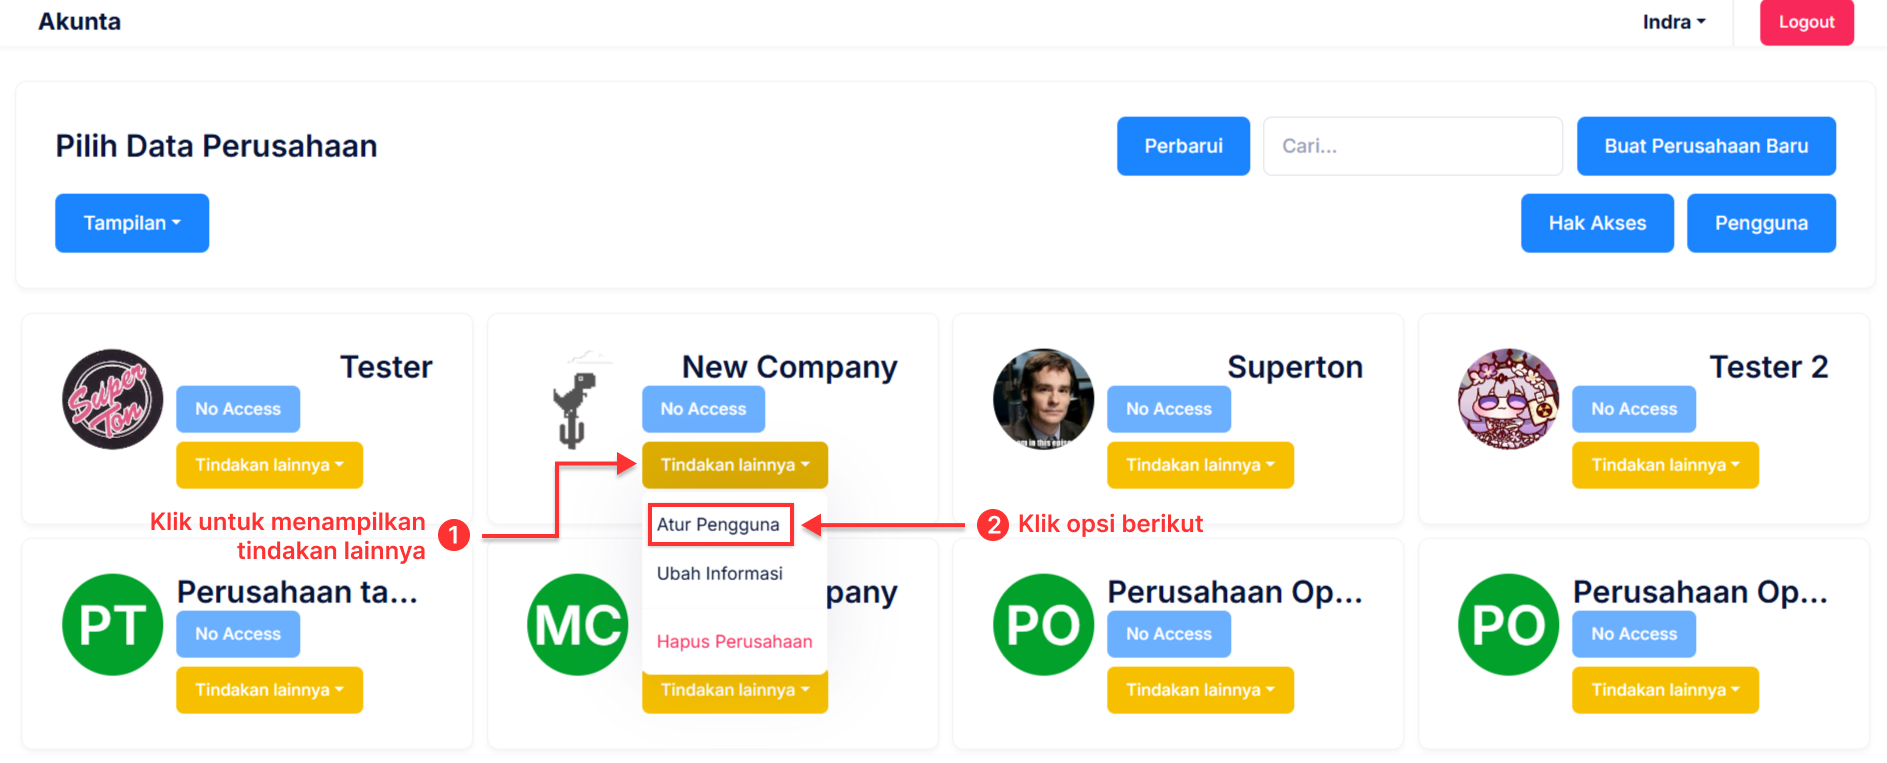Click the green MC company avatar

tap(577, 624)
